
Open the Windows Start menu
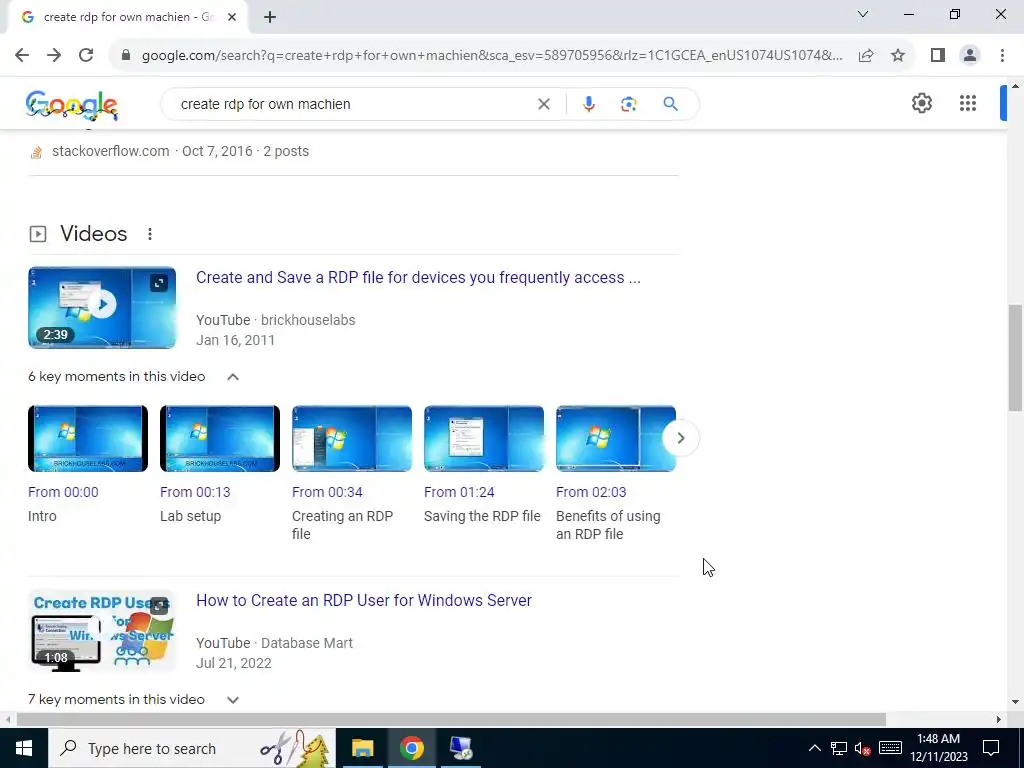coord(24,748)
